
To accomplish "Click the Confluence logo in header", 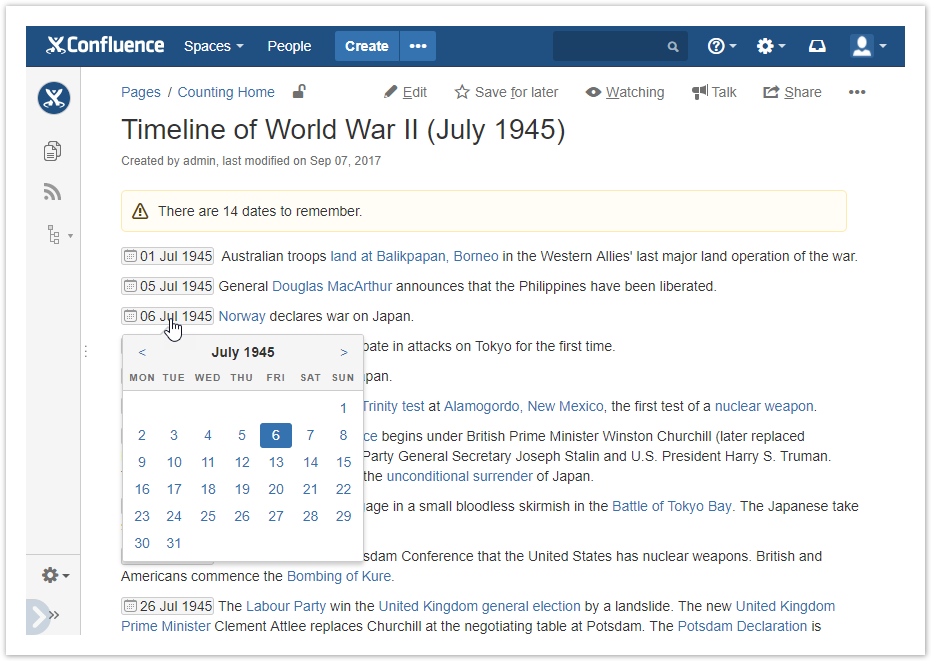I will [x=105, y=46].
